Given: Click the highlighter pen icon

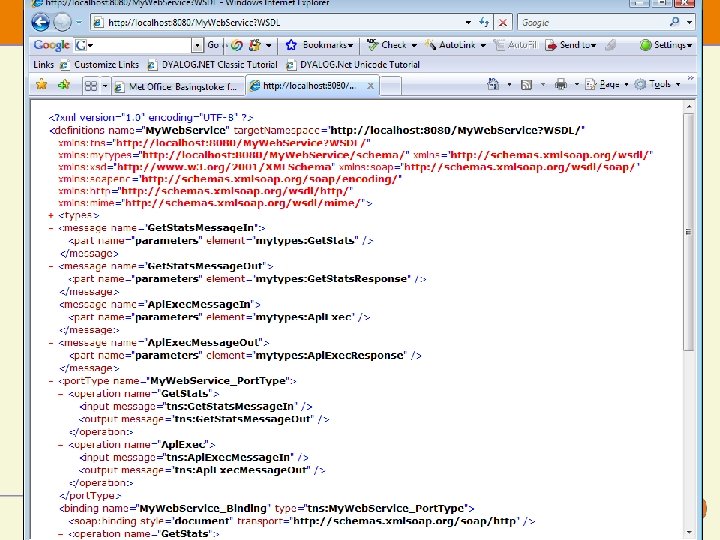Looking at the screenshot, I should tap(610, 45).
